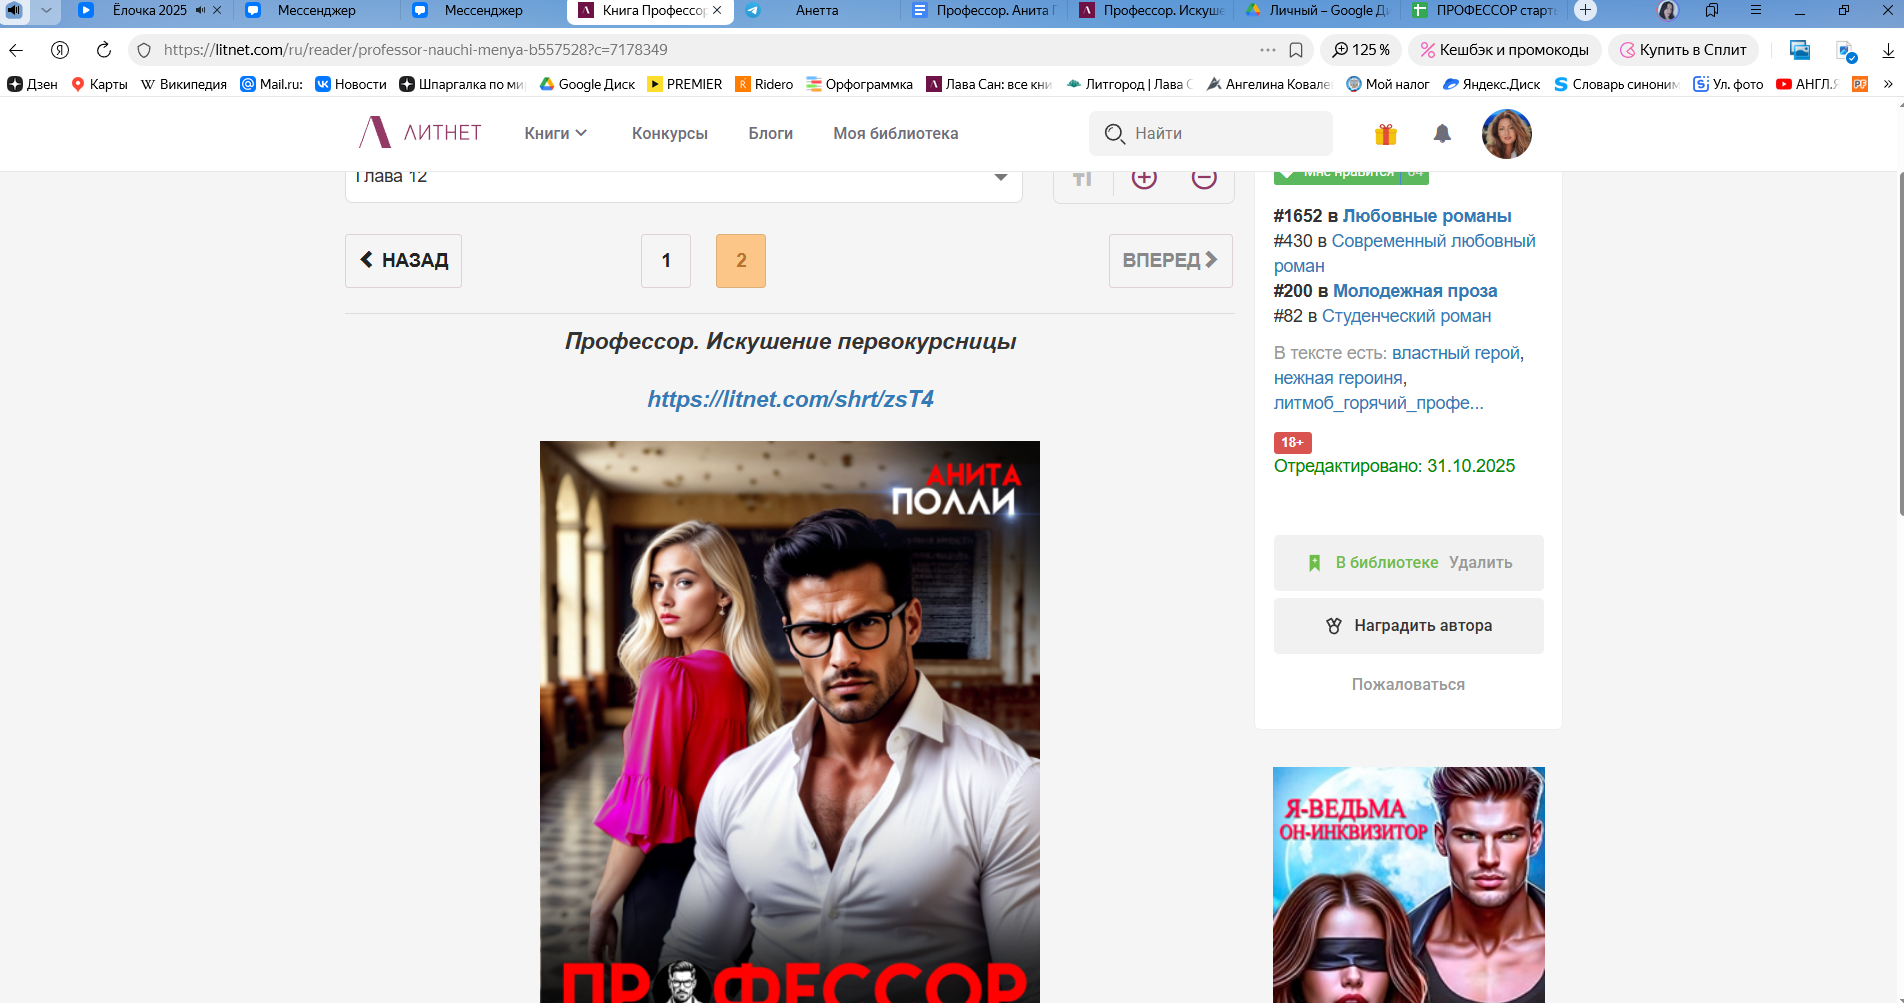Click the Наградить автора button

[1409, 626]
